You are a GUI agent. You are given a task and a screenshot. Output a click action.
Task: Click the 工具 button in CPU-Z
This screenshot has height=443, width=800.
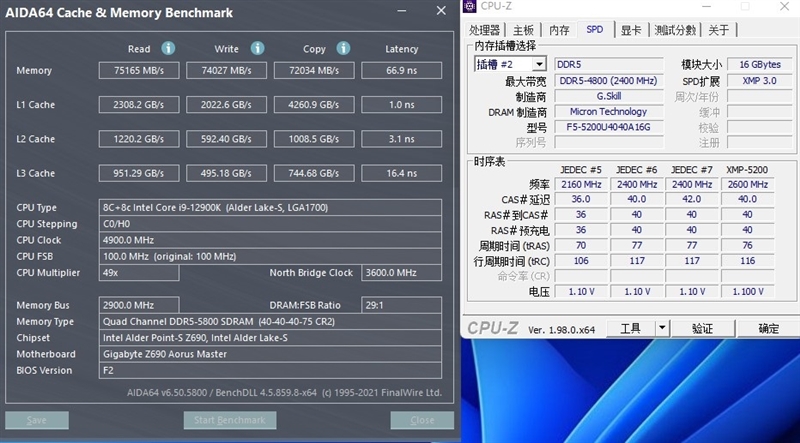pos(631,328)
